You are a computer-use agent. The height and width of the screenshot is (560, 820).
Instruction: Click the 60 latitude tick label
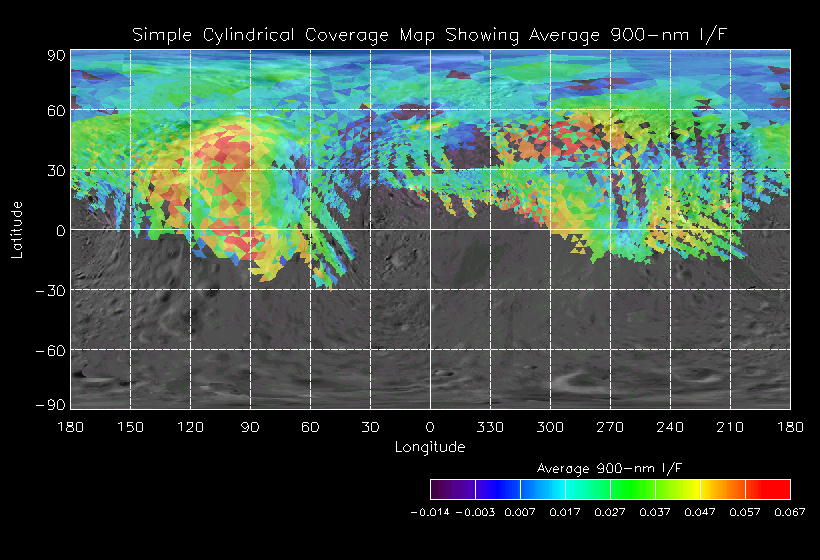pyautogui.click(x=56, y=111)
